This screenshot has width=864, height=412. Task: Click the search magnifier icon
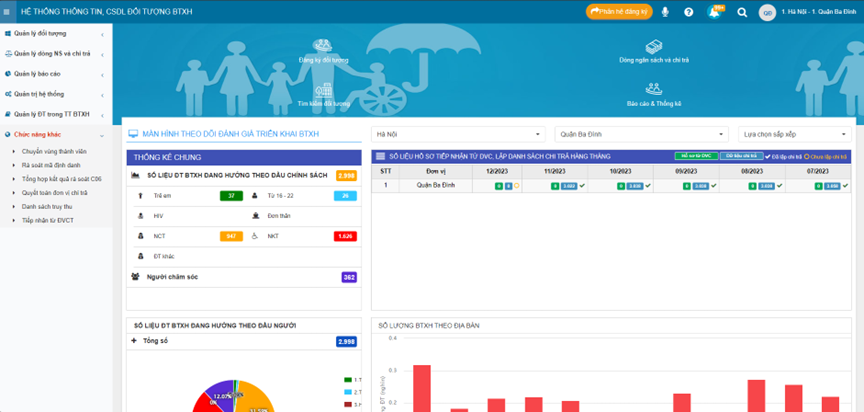[742, 12]
